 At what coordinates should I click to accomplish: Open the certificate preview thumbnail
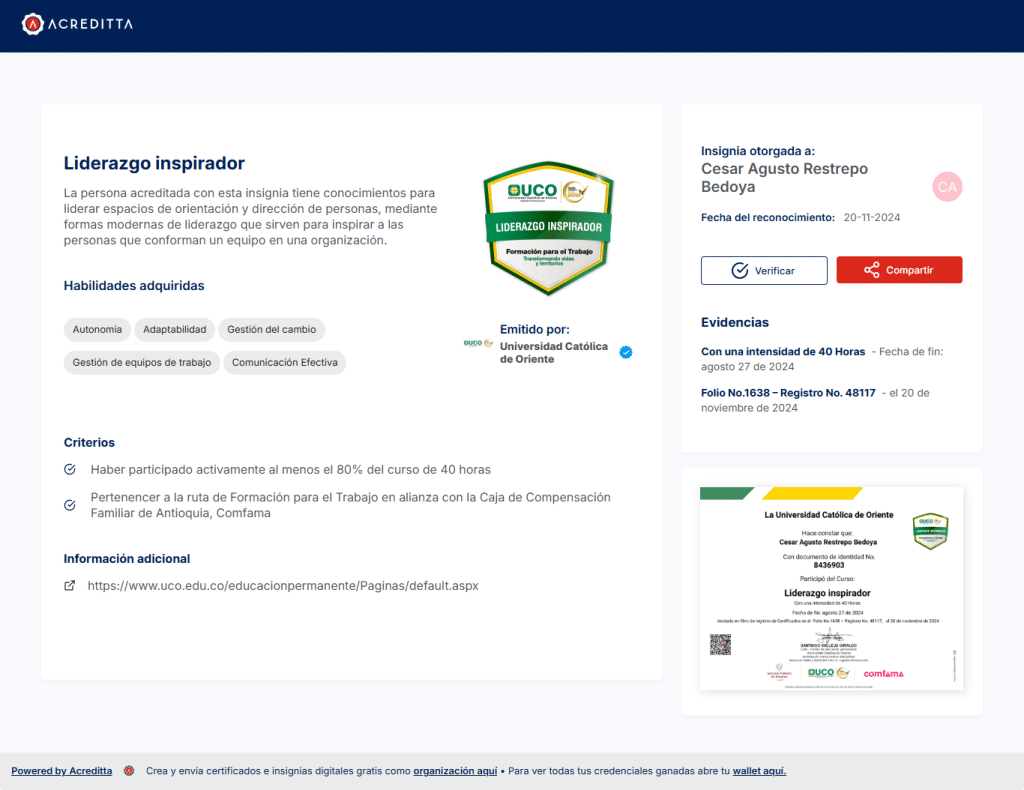click(831, 588)
